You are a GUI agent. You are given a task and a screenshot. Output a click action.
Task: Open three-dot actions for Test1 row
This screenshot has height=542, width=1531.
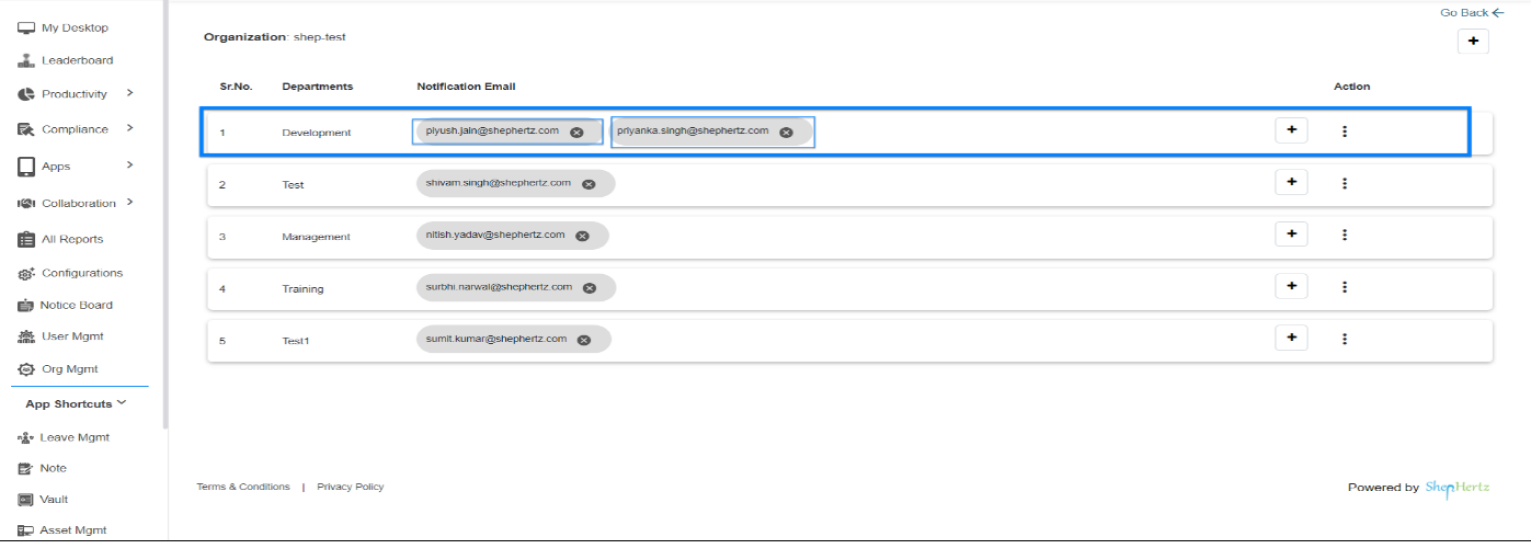[1345, 338]
